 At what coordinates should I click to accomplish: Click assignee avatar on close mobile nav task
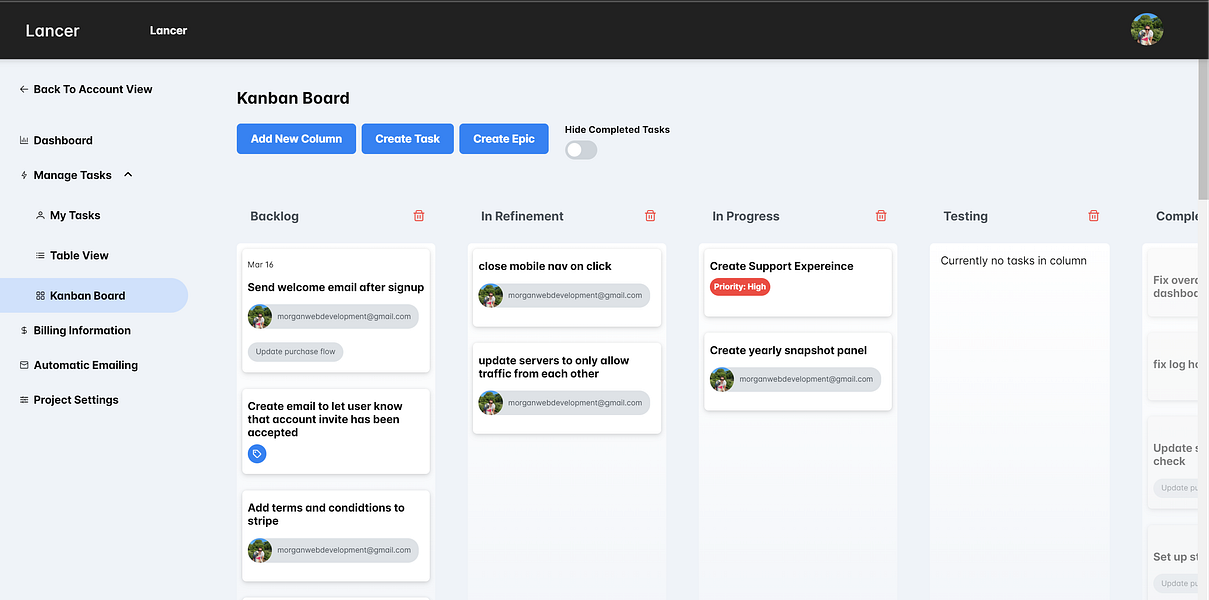tap(490, 296)
